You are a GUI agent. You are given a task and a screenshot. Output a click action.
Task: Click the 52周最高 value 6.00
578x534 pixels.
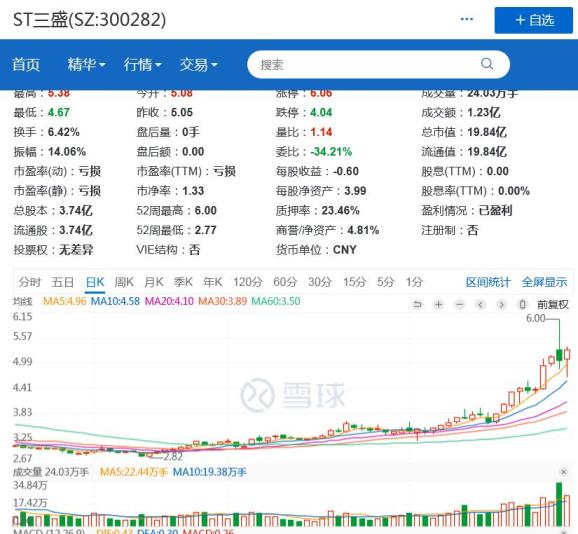click(206, 210)
